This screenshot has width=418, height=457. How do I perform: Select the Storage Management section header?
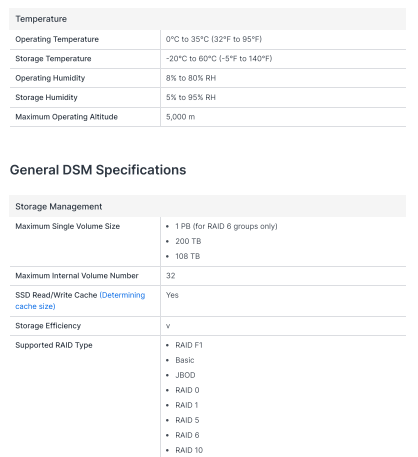coord(207,206)
